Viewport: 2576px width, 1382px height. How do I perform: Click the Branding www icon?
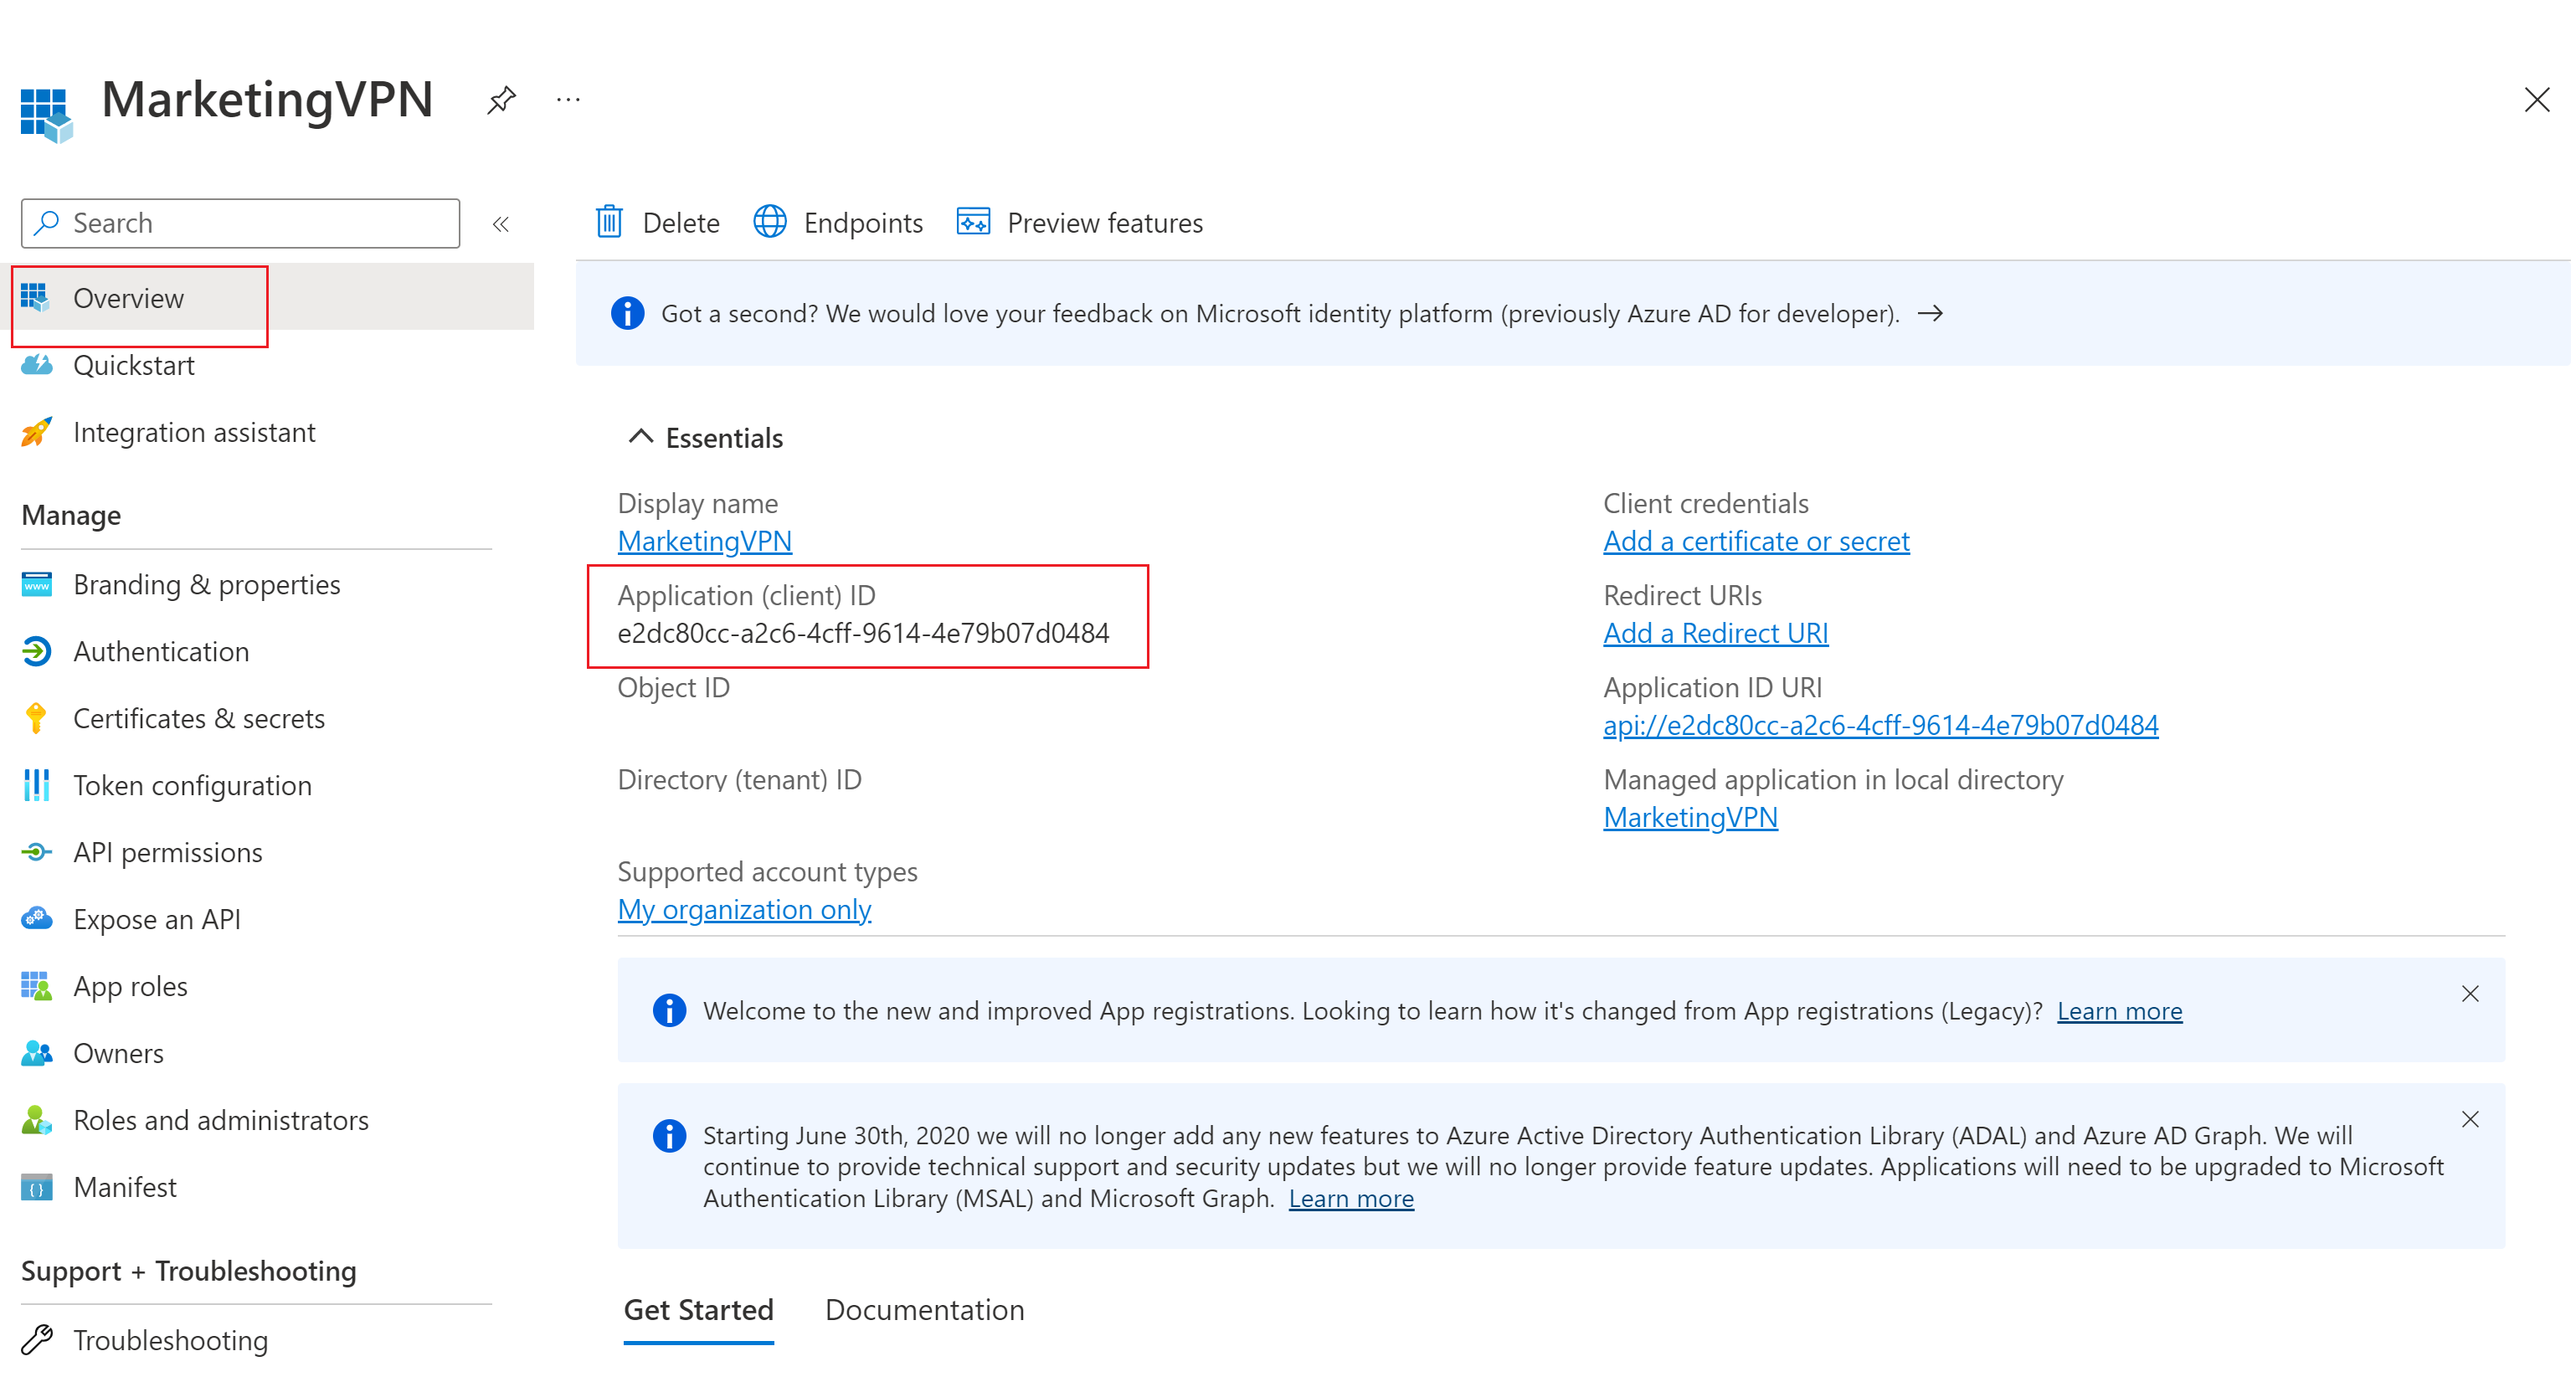pyautogui.click(x=36, y=584)
